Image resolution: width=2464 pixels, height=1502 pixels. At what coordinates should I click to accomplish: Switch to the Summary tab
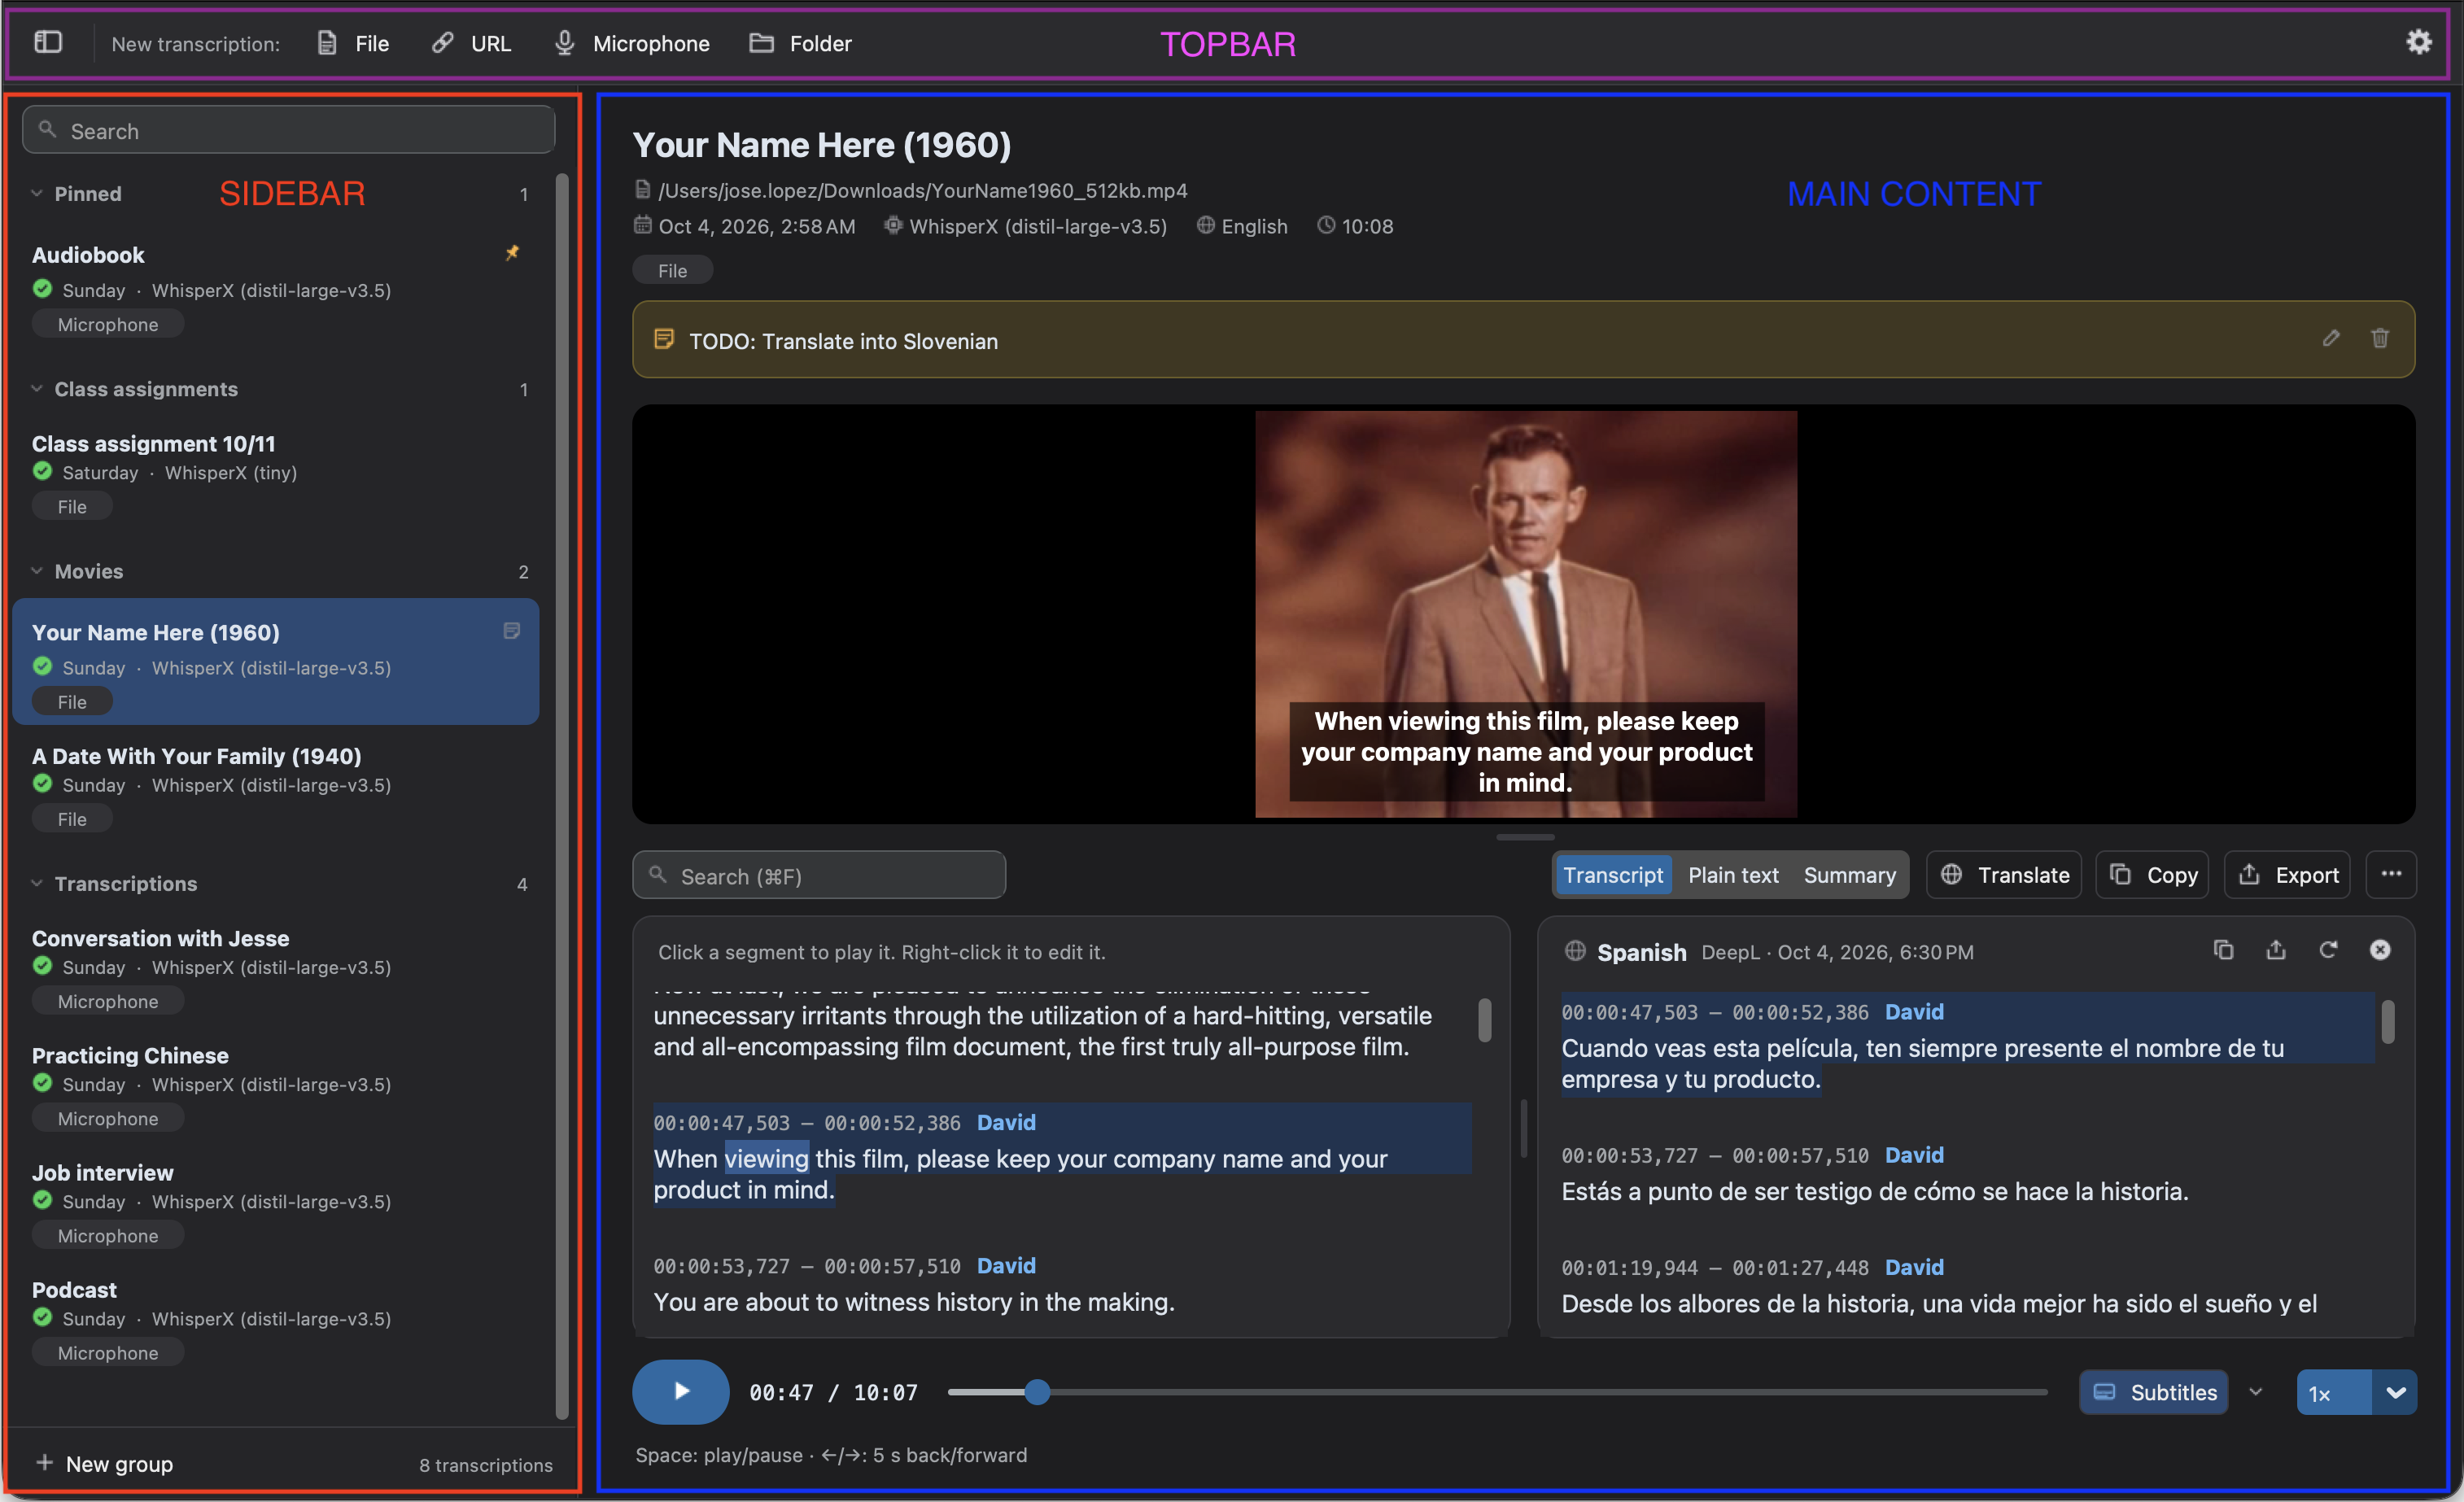1849,875
